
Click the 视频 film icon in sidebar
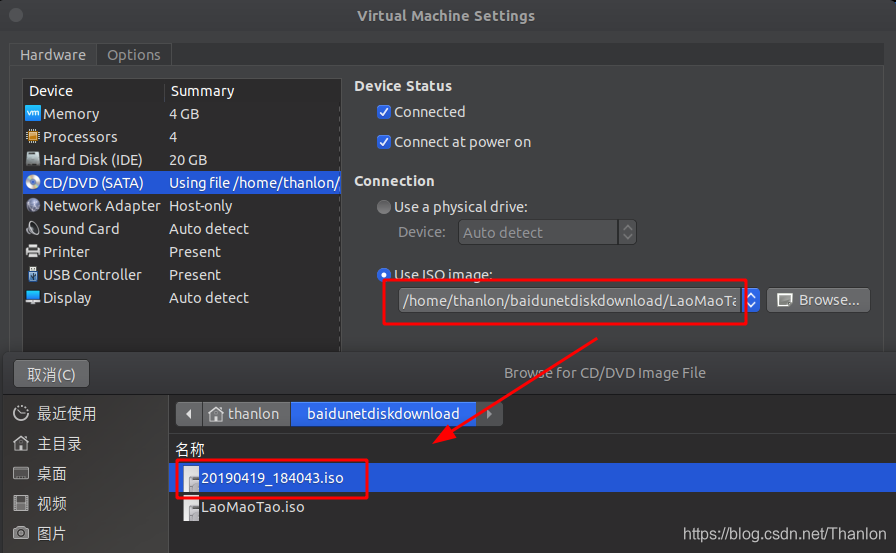tap(21, 503)
